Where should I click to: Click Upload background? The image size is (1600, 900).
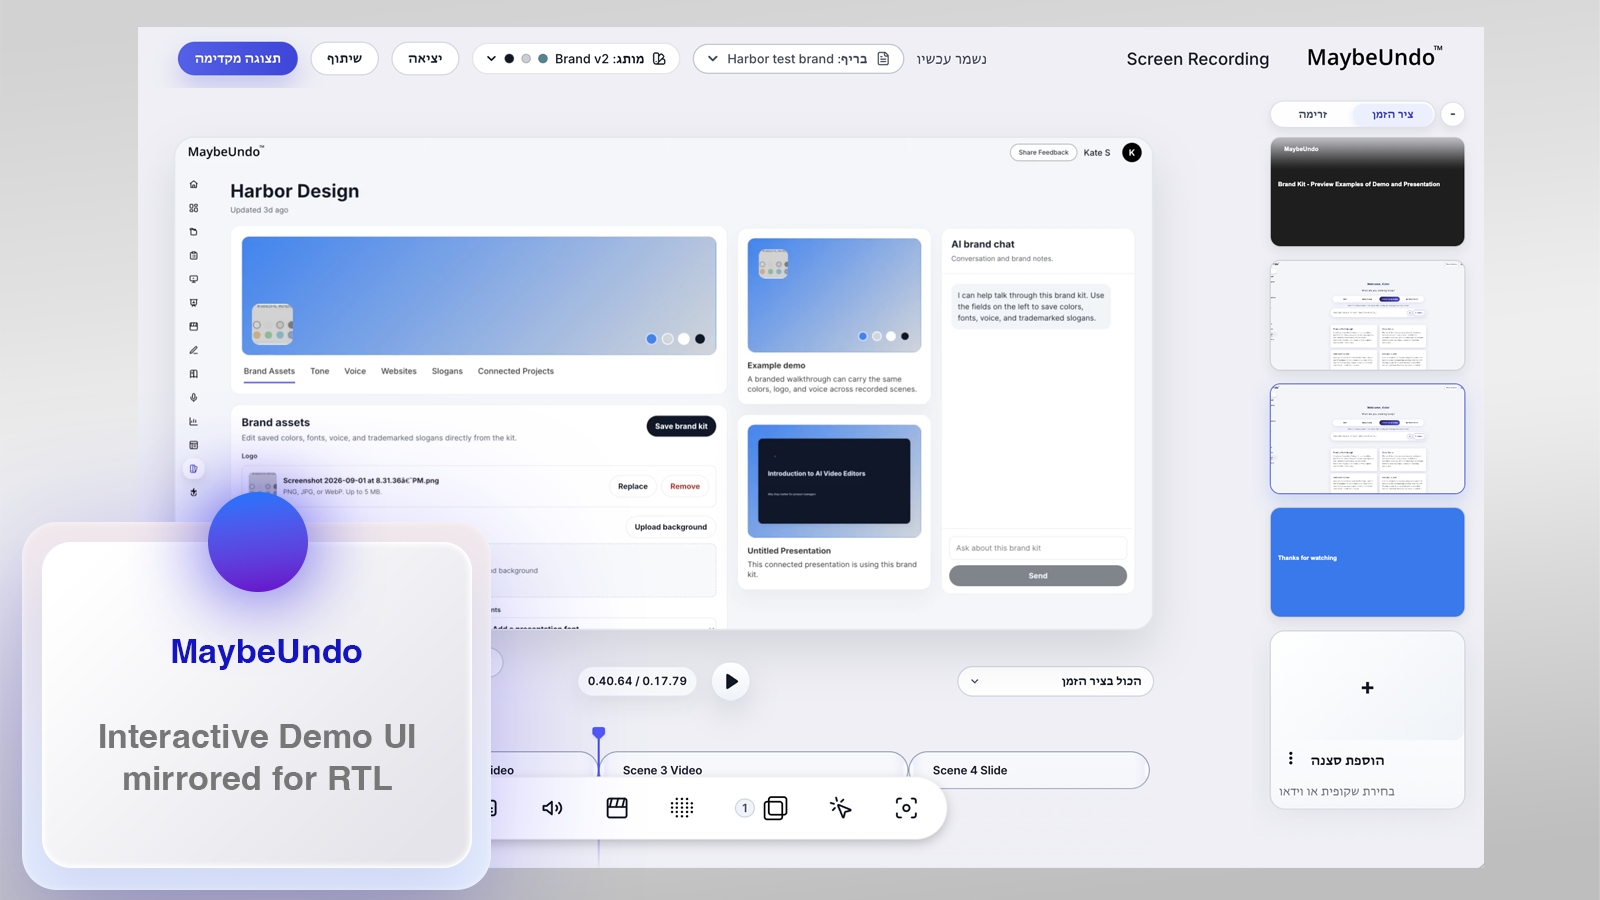(x=671, y=527)
